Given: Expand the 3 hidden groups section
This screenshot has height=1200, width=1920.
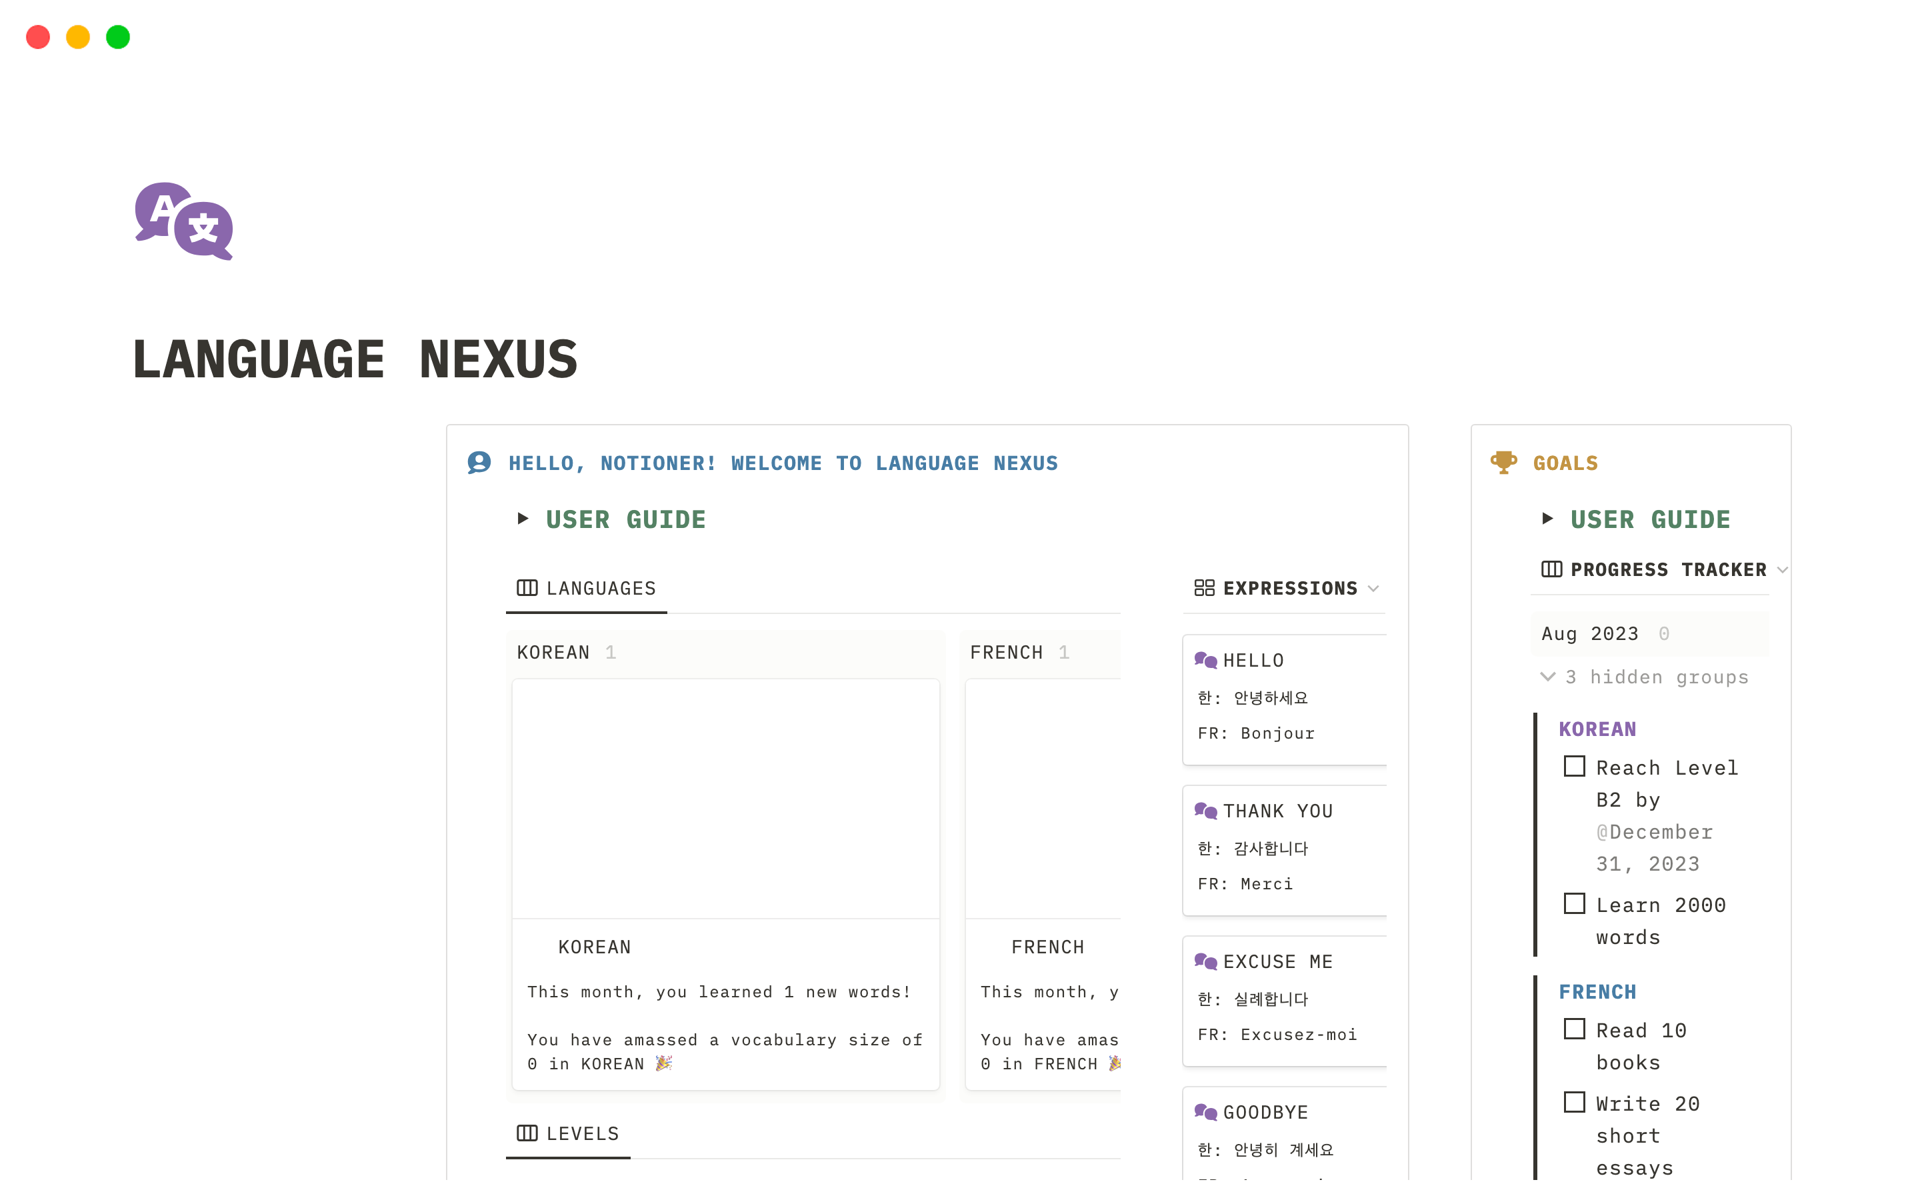Looking at the screenshot, I should pos(1646,677).
